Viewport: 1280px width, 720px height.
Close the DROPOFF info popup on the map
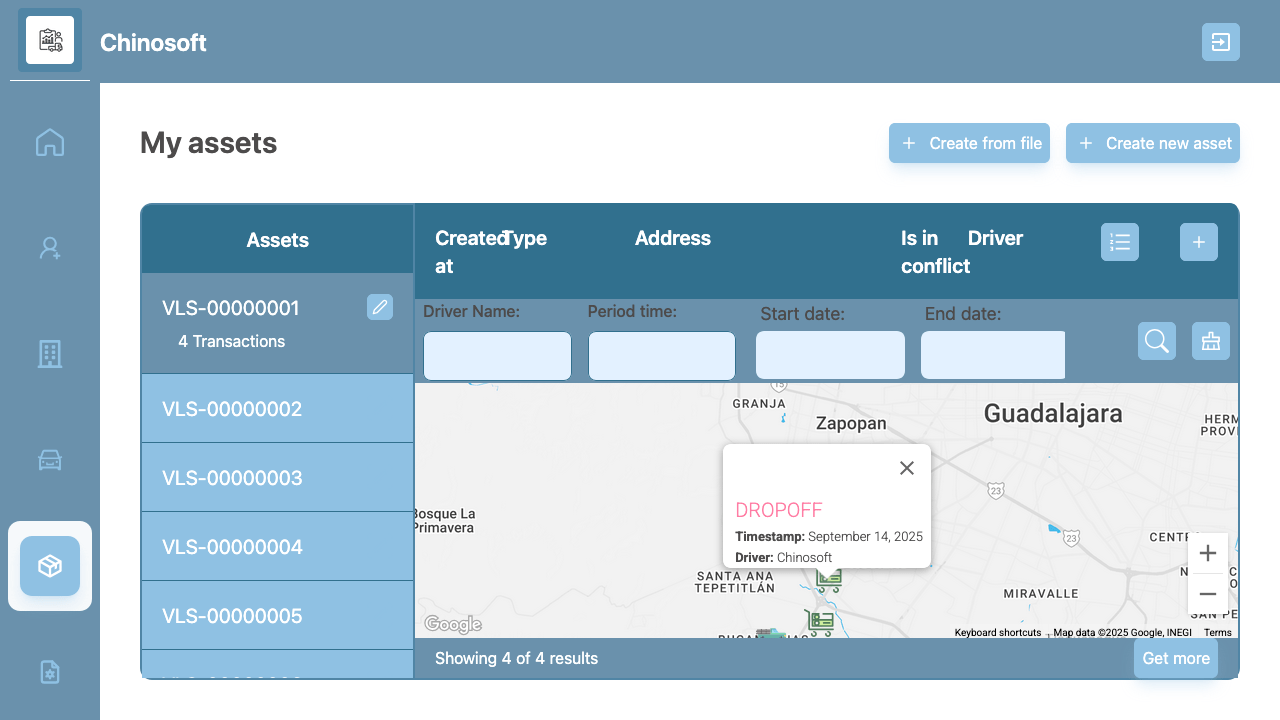[906, 467]
